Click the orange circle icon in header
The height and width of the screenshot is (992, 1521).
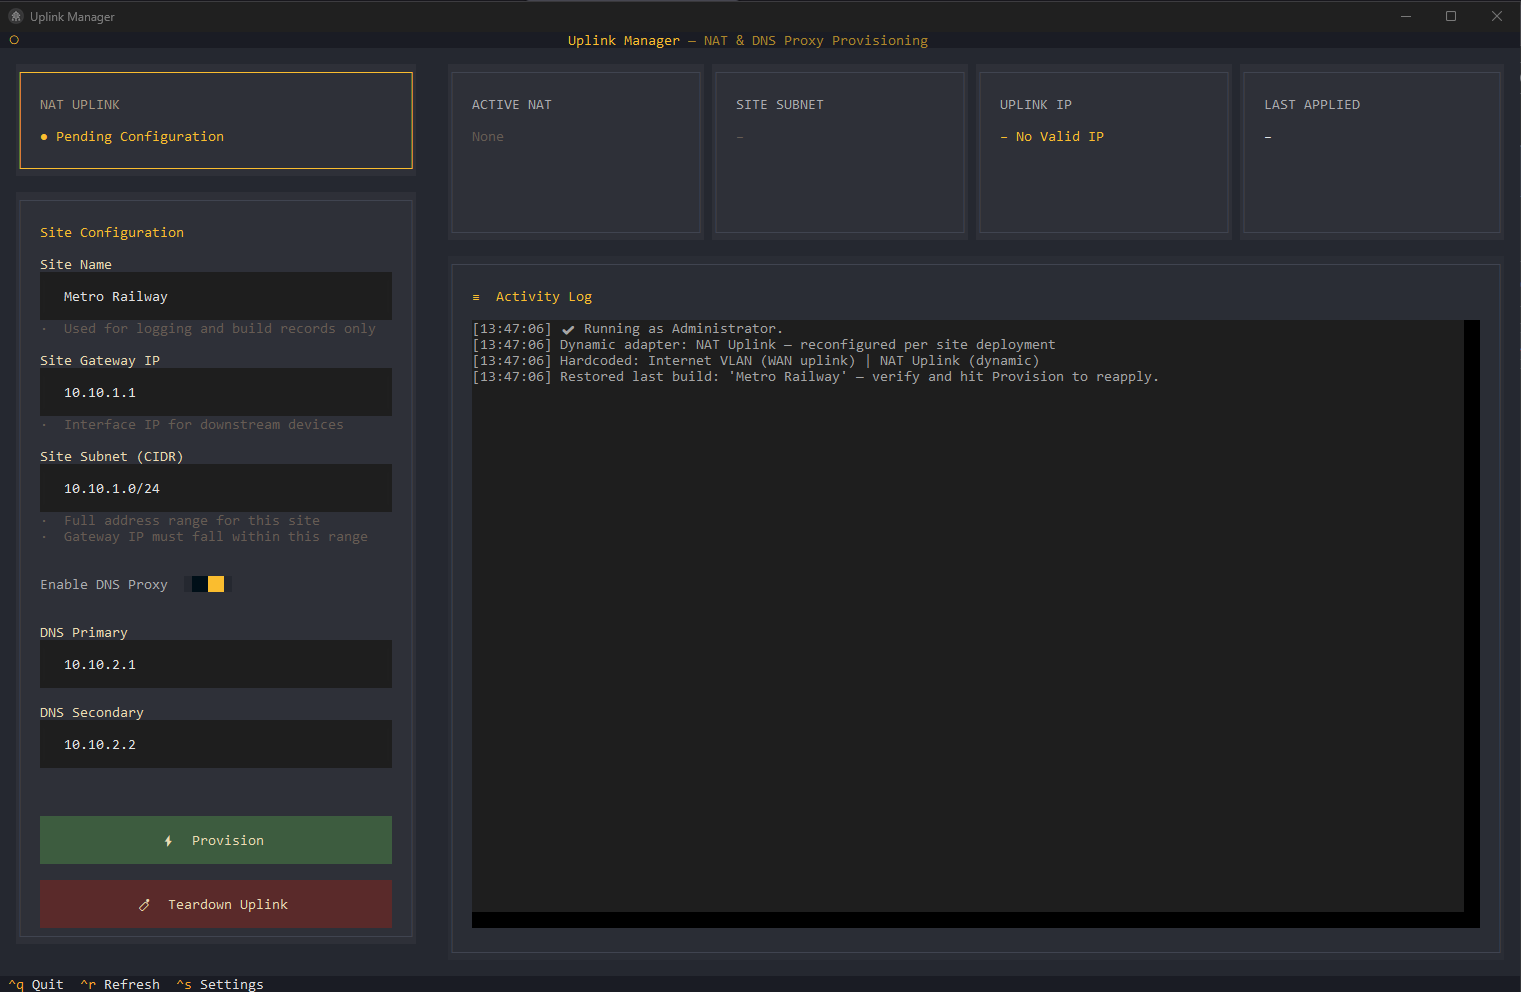point(14,40)
